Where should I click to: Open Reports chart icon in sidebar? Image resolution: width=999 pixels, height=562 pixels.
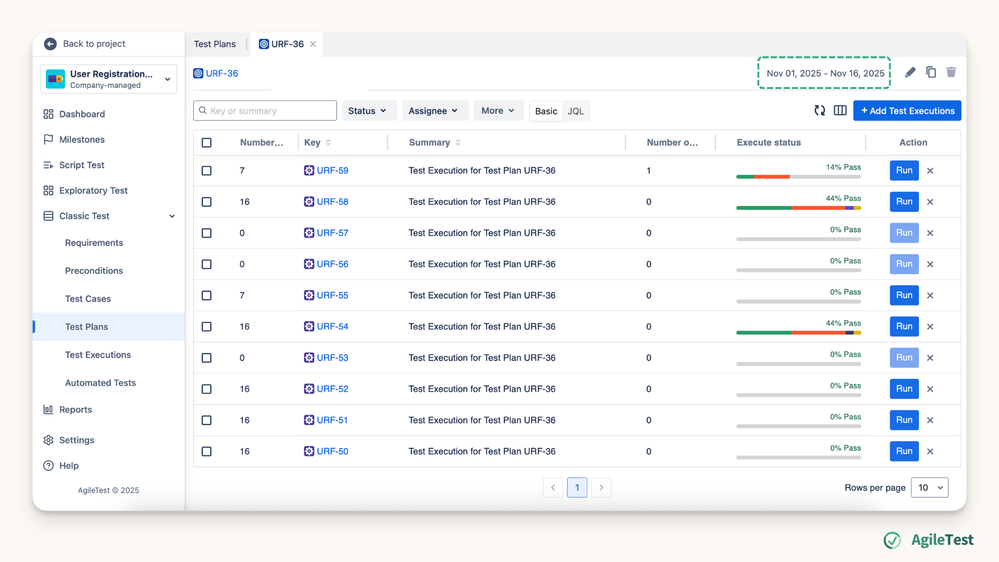[x=48, y=410]
